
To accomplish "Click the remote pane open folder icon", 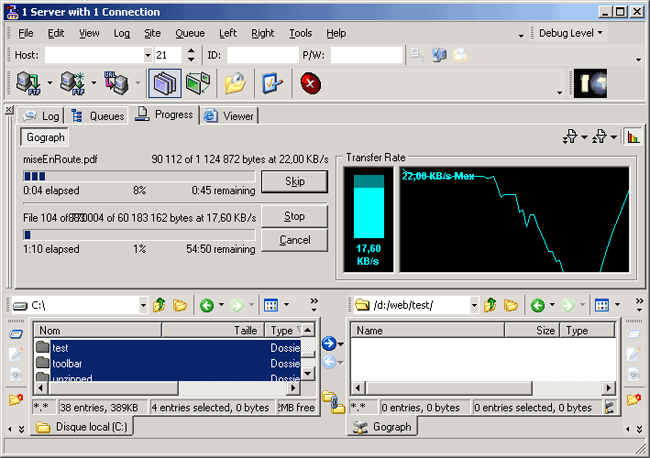I will click(511, 305).
